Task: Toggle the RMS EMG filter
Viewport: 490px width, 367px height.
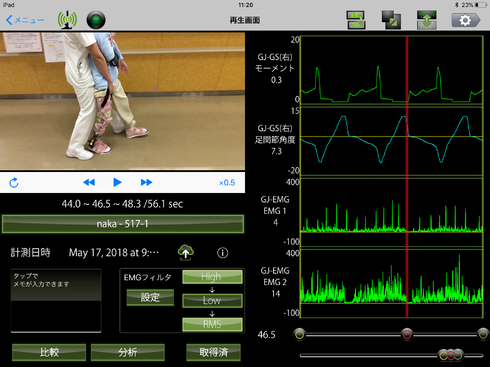Action: [x=212, y=324]
